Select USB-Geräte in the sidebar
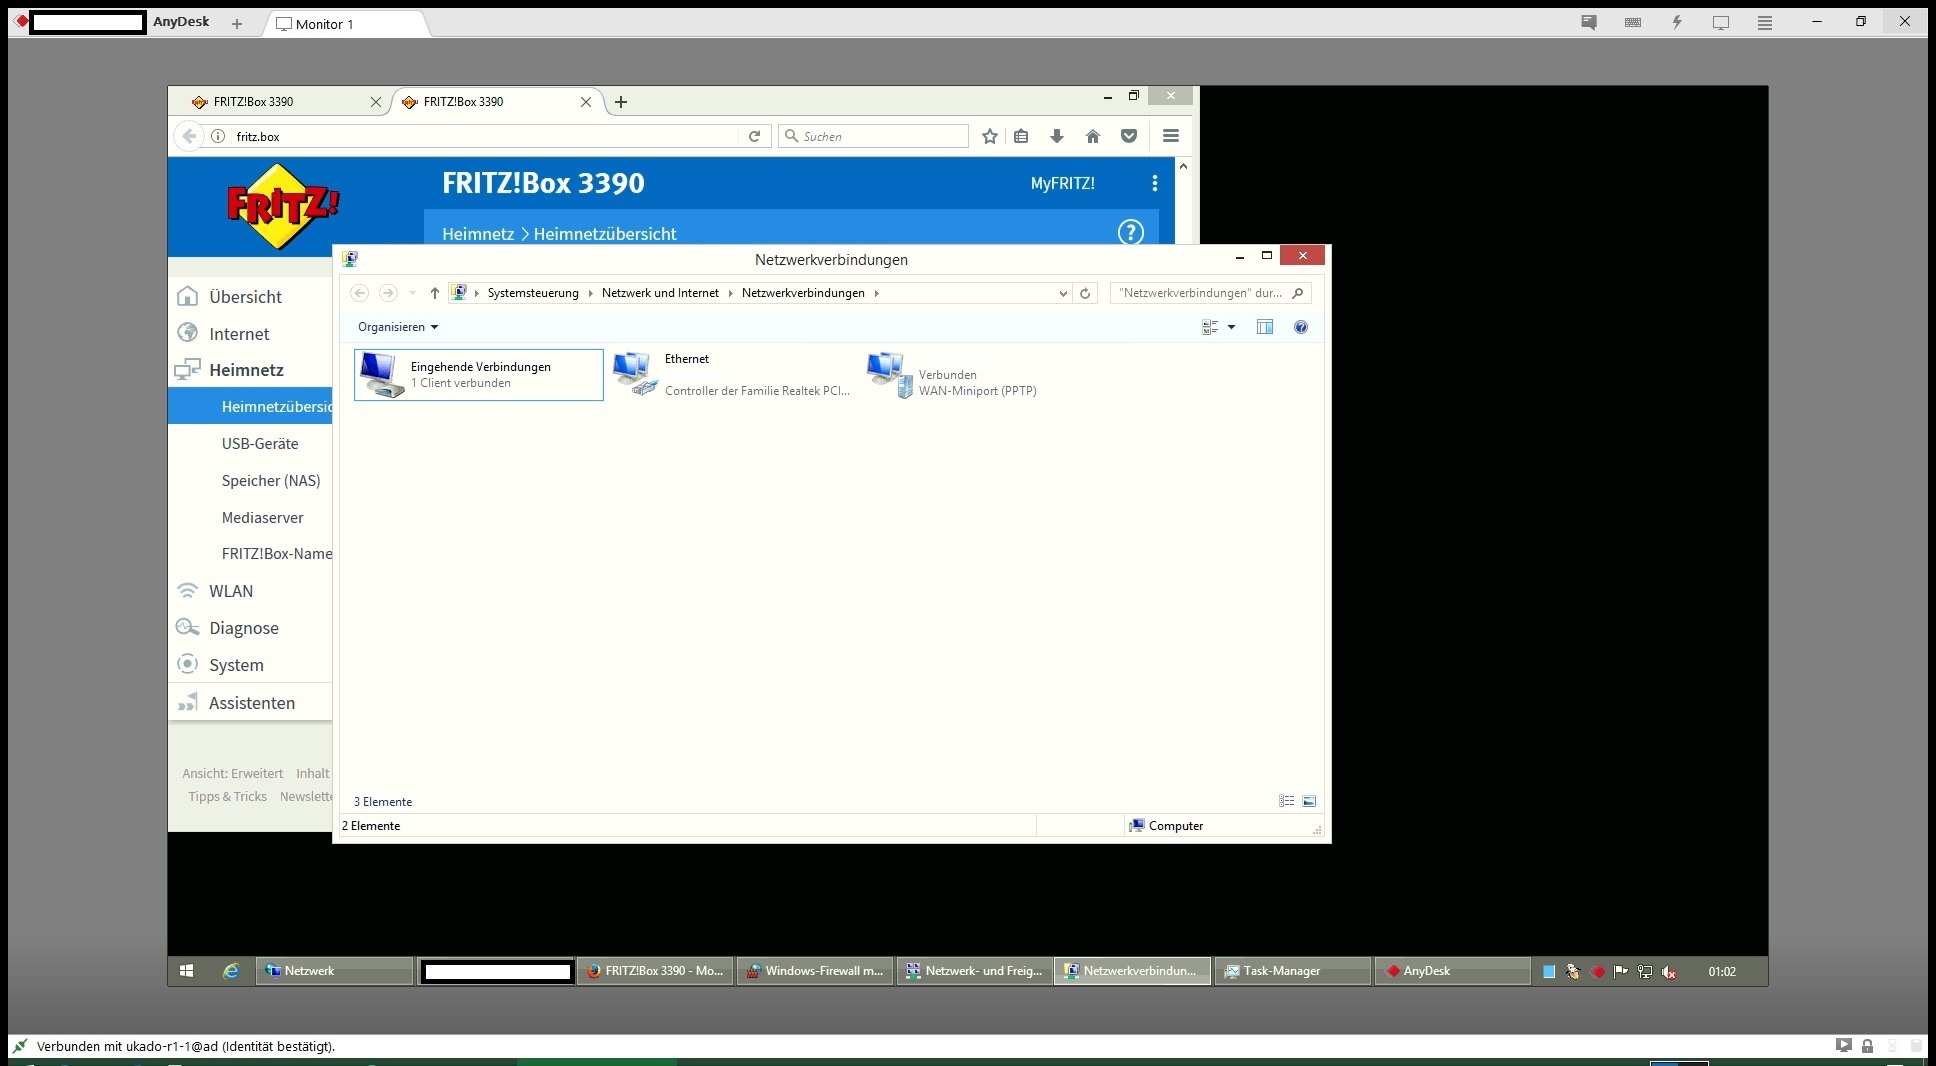The image size is (1936, 1066). click(x=260, y=444)
